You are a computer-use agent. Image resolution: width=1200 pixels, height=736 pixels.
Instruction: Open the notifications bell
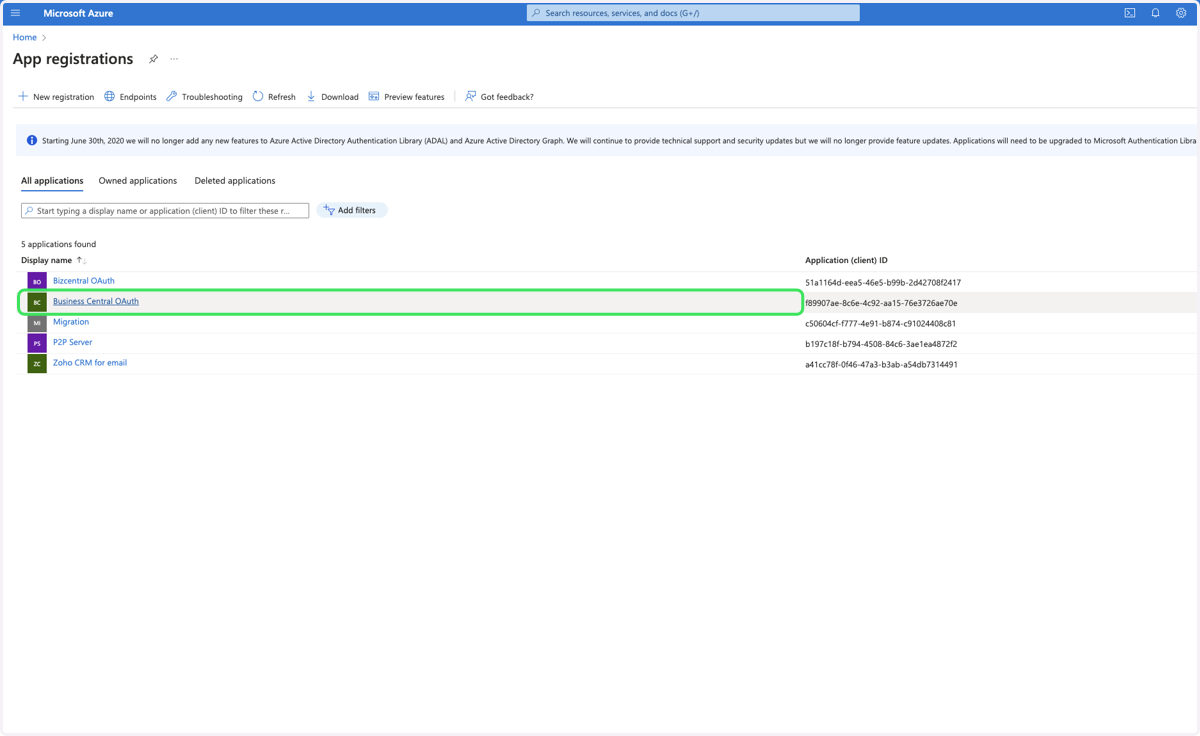coord(1155,13)
